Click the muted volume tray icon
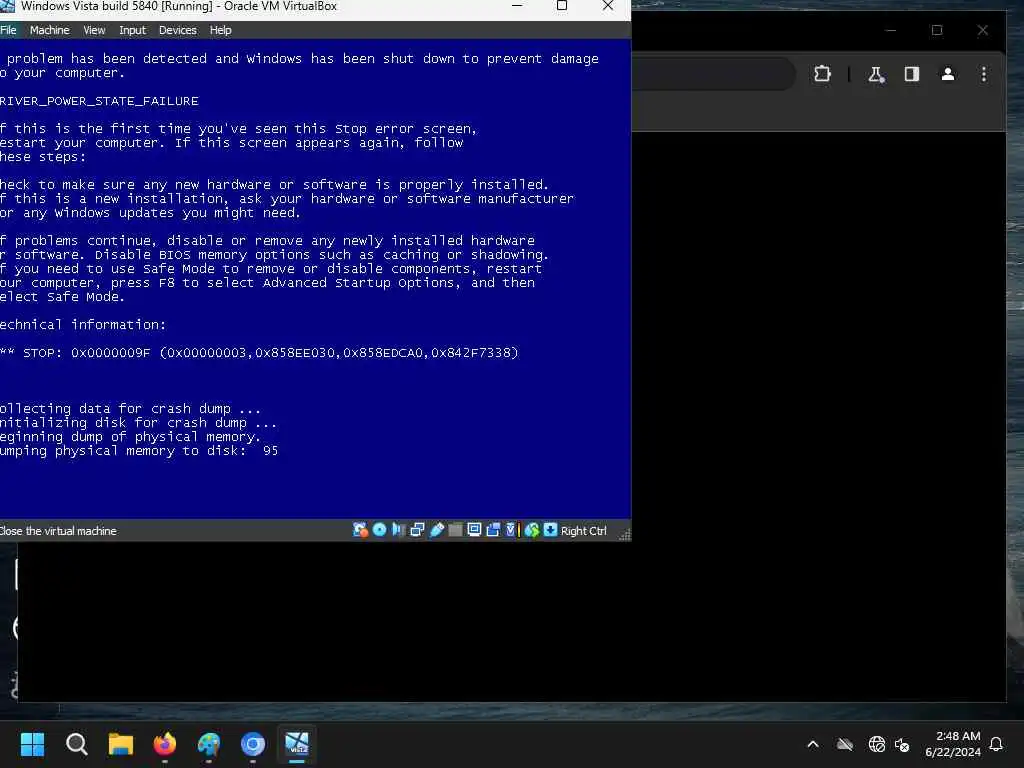1024x768 pixels. pyautogui.click(x=902, y=744)
